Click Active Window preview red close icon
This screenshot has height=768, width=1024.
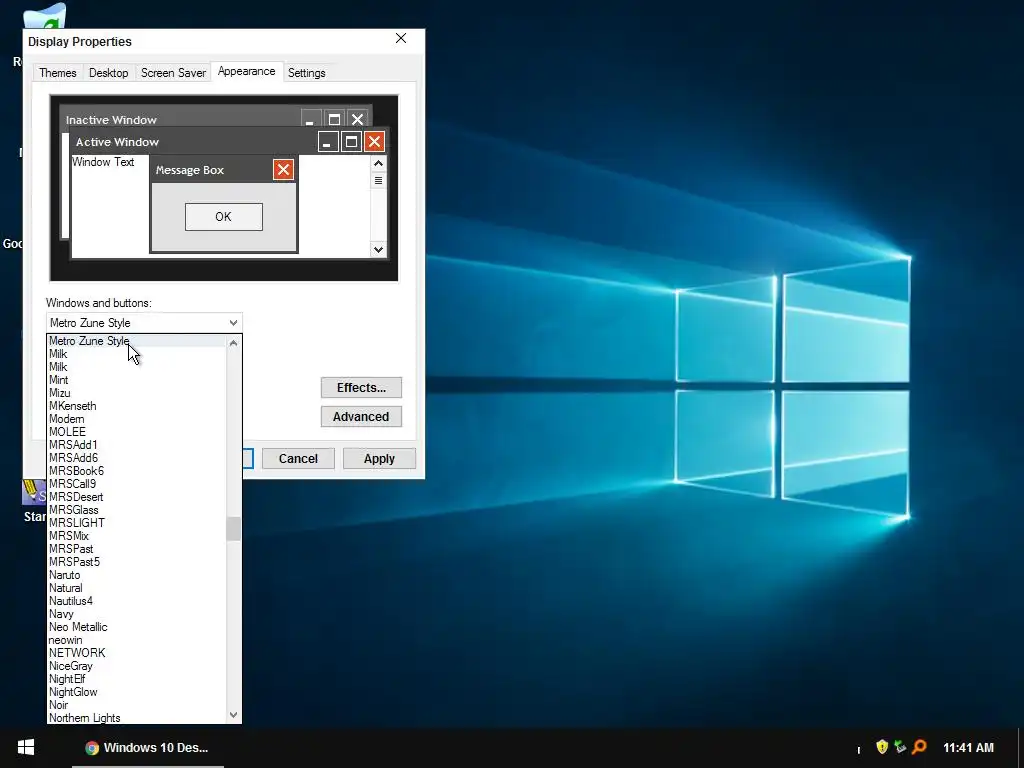coord(374,142)
